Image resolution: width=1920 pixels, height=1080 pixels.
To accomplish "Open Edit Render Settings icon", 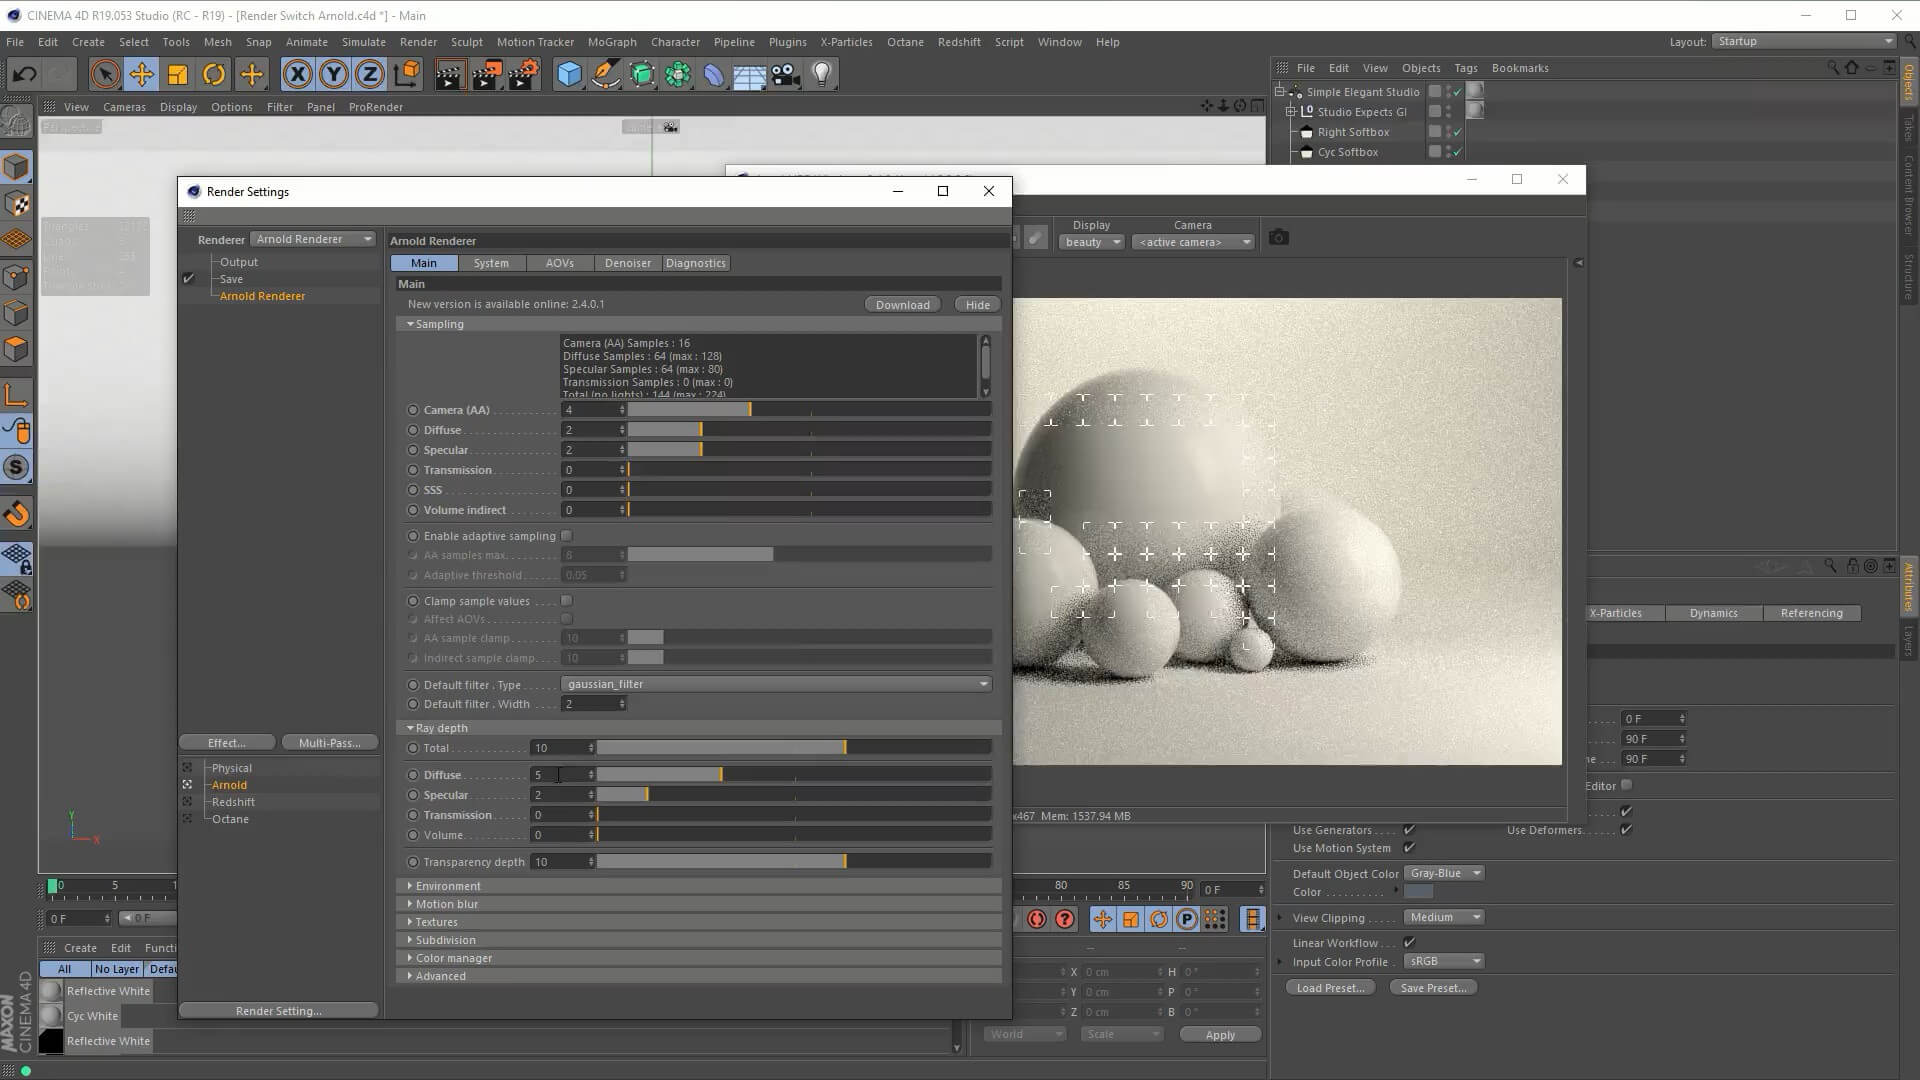I will pyautogui.click(x=524, y=74).
